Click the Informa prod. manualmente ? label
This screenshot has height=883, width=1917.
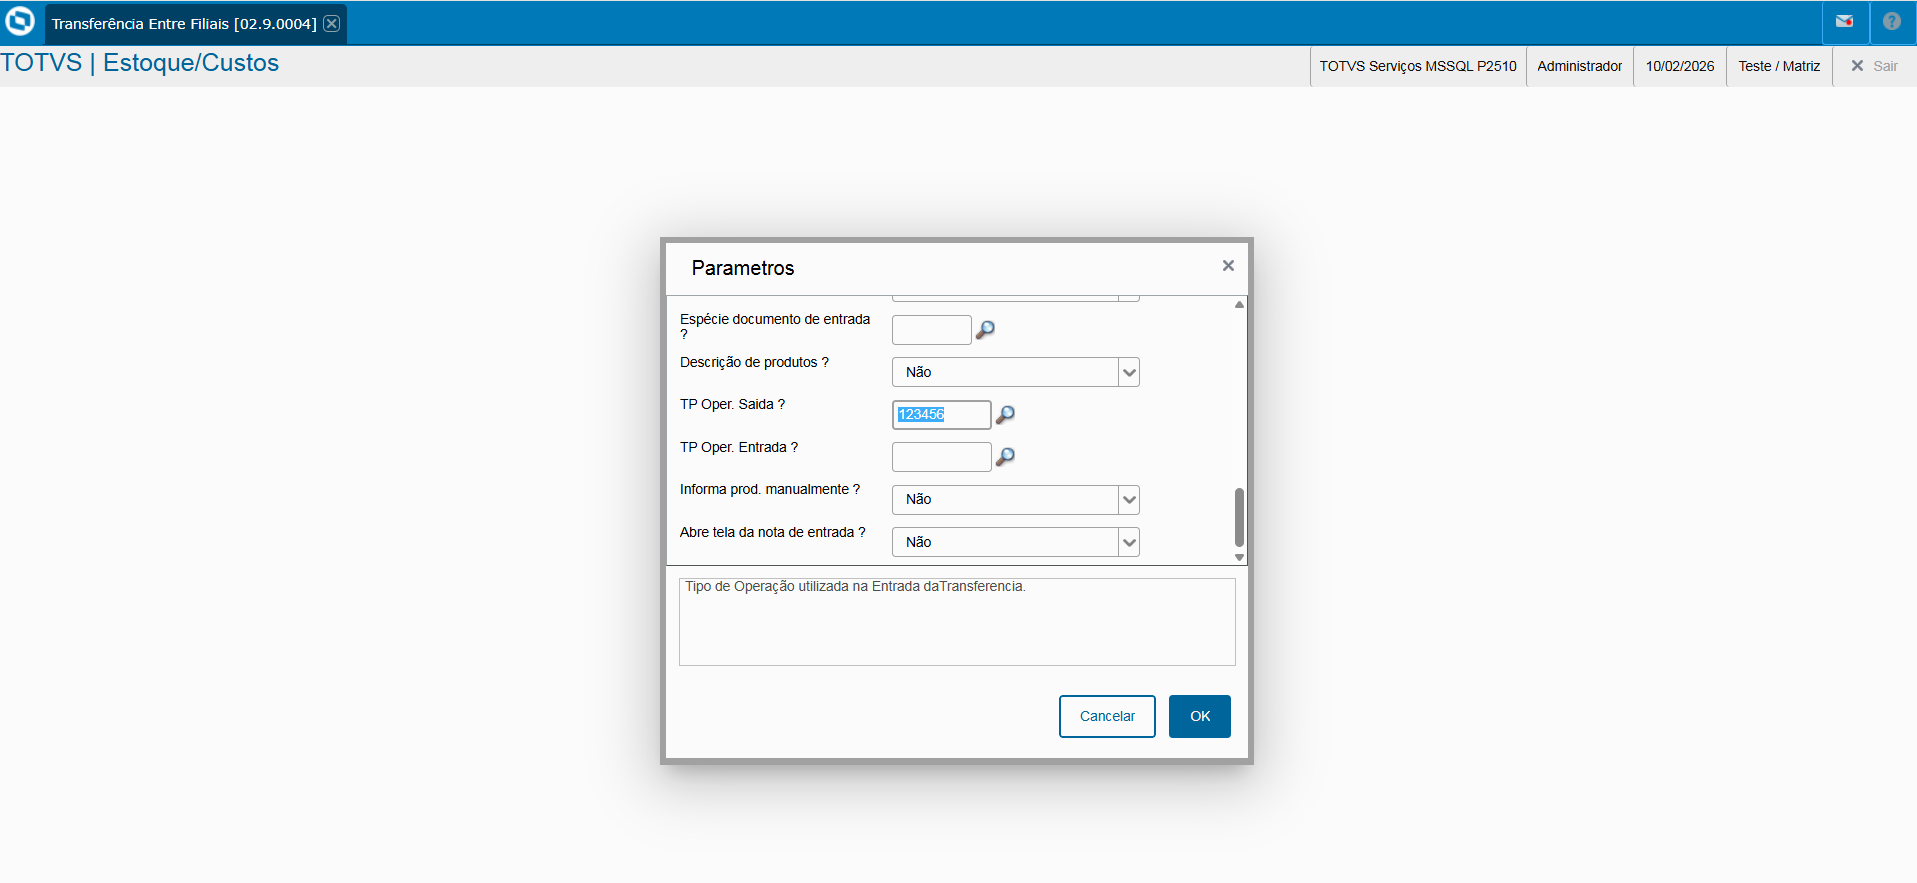coord(770,489)
